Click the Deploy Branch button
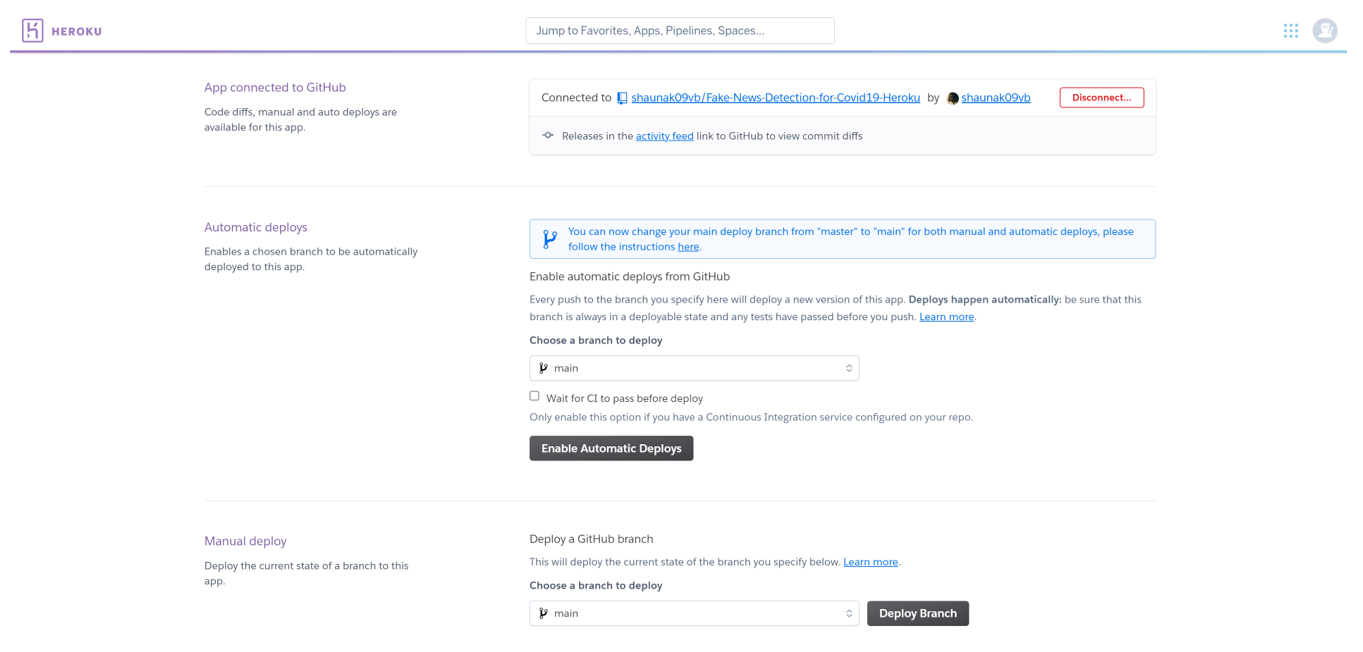This screenshot has width=1363, height=652. 917,613
